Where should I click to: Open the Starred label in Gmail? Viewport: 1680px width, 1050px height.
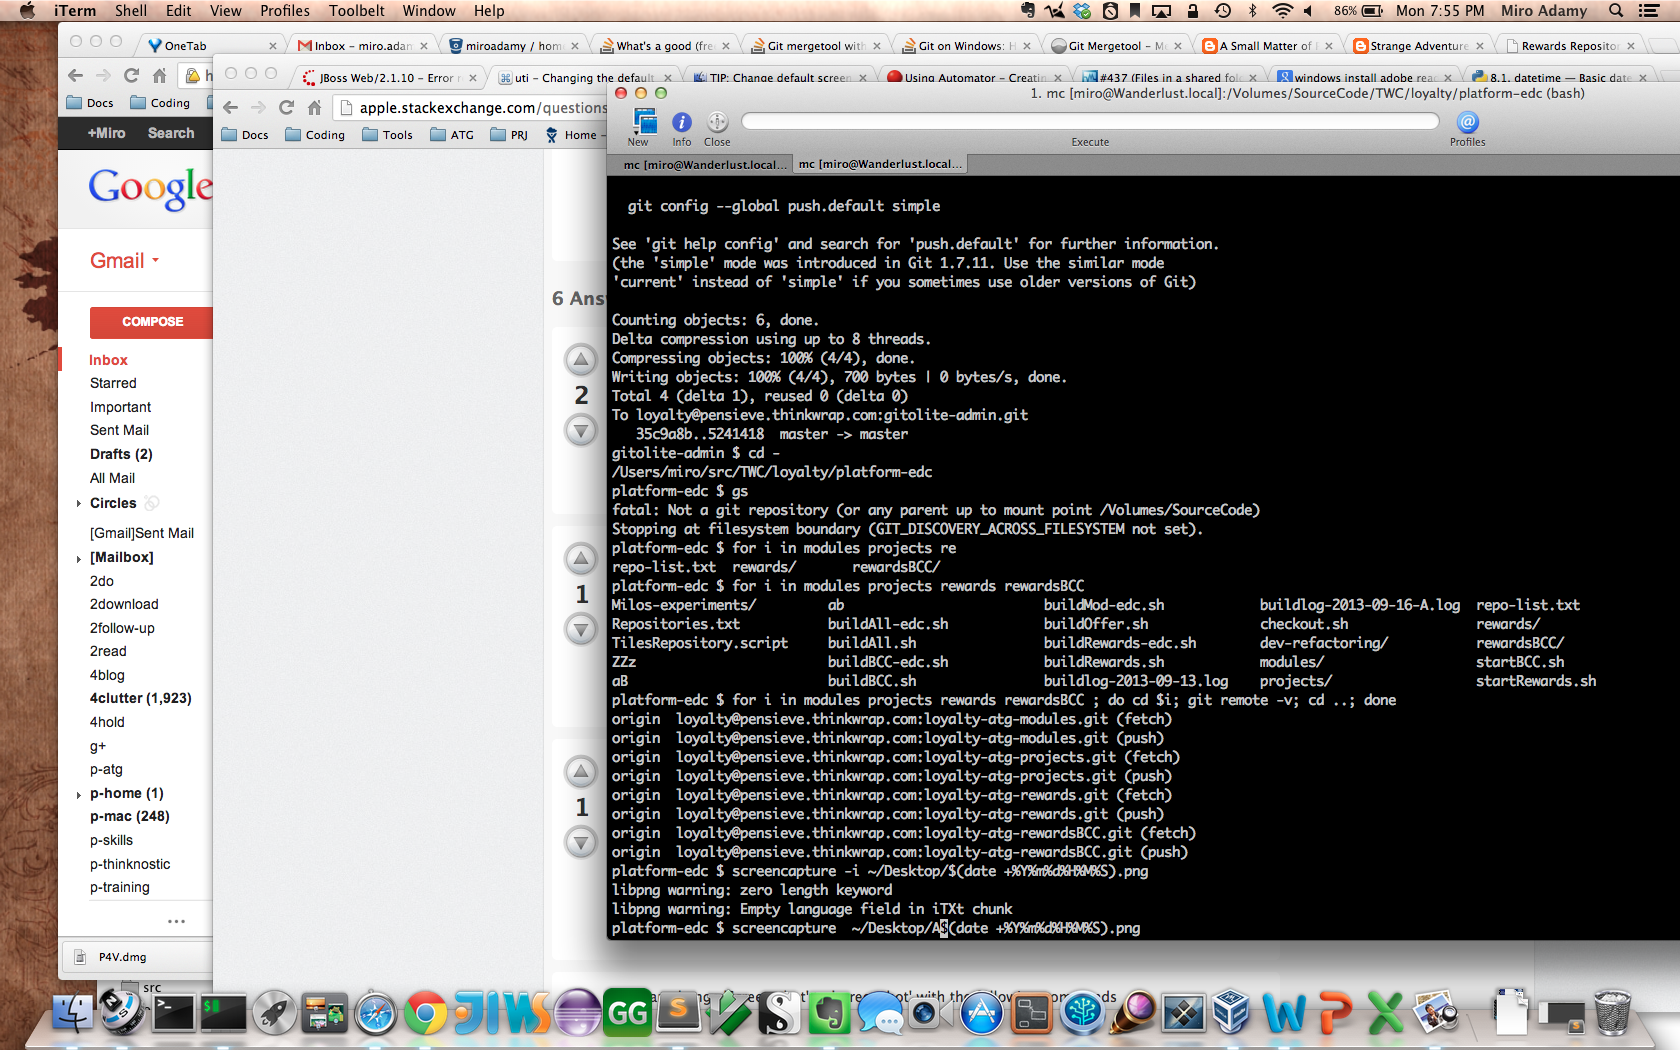pyautogui.click(x=113, y=383)
